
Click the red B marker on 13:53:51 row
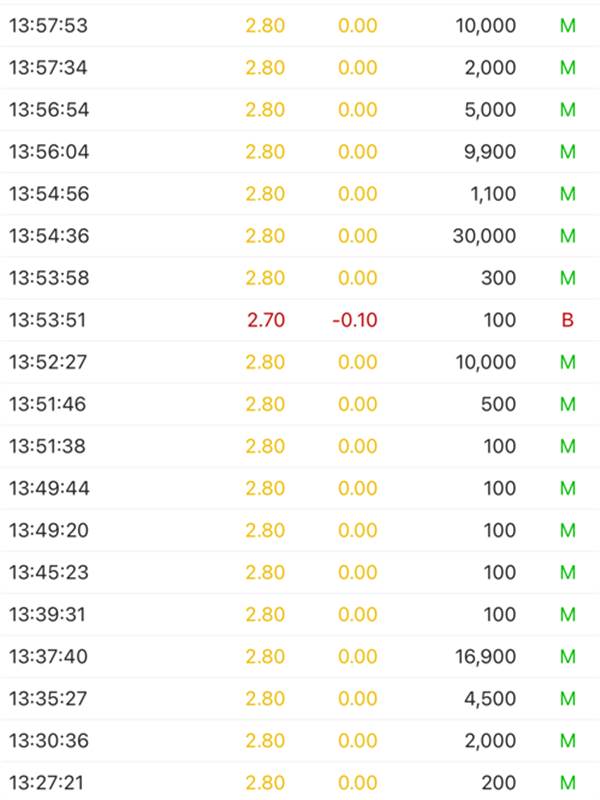coord(567,320)
